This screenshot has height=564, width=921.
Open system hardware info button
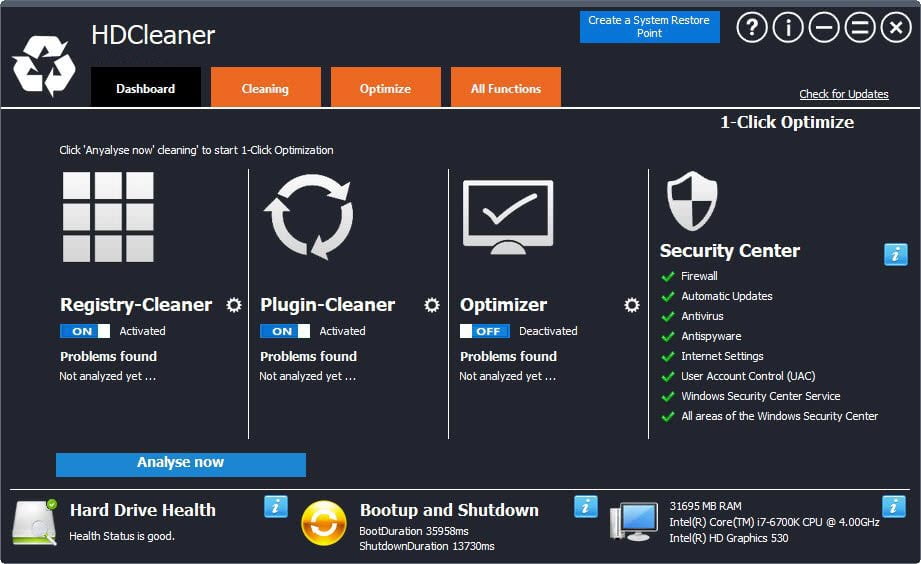pyautogui.click(x=893, y=506)
